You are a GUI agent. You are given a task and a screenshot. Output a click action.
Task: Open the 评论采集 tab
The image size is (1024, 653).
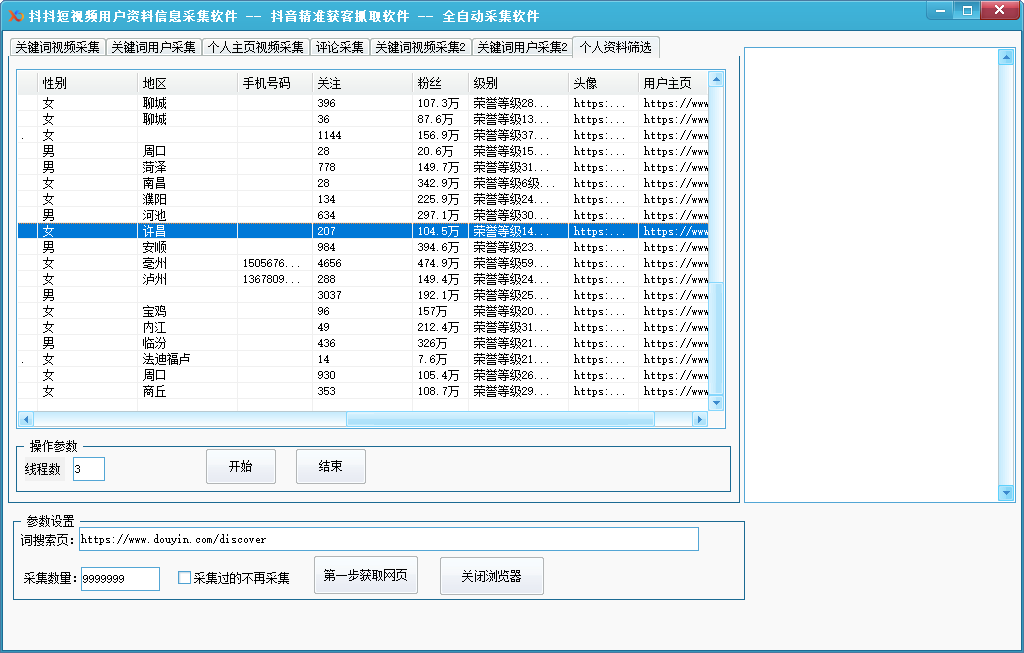pyautogui.click(x=340, y=48)
